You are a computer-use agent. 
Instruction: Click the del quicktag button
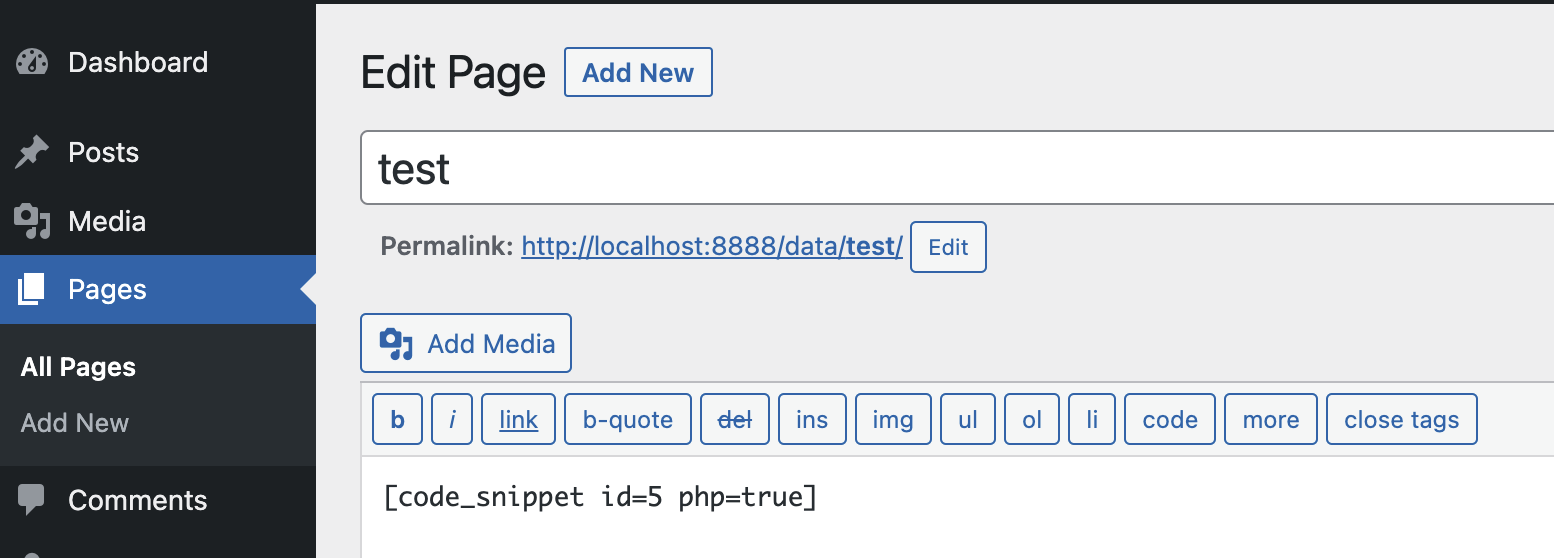pyautogui.click(x=735, y=419)
